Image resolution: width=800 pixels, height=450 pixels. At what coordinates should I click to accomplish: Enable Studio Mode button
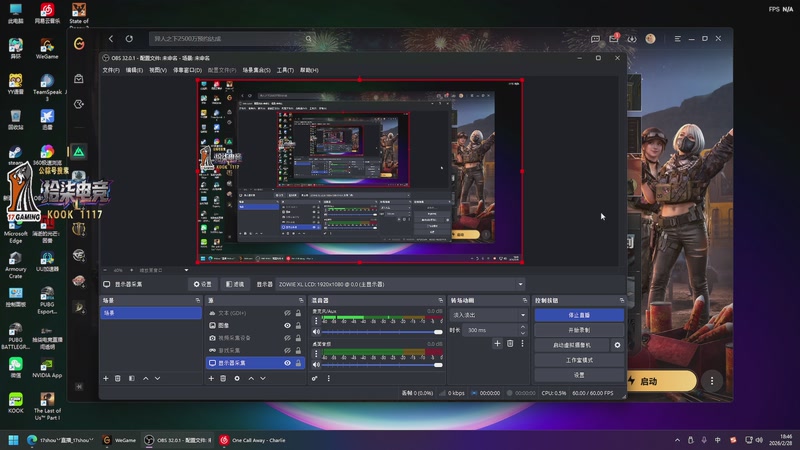[579, 360]
